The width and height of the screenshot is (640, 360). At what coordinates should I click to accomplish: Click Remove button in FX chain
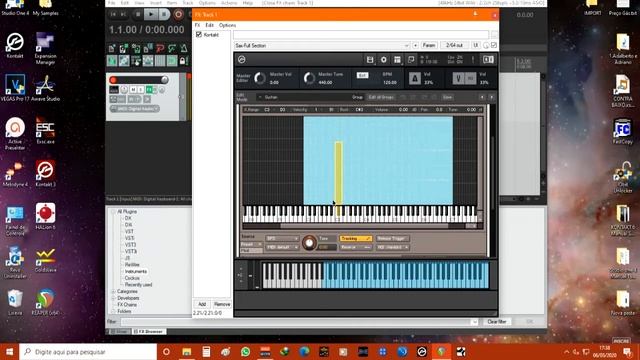(222, 304)
